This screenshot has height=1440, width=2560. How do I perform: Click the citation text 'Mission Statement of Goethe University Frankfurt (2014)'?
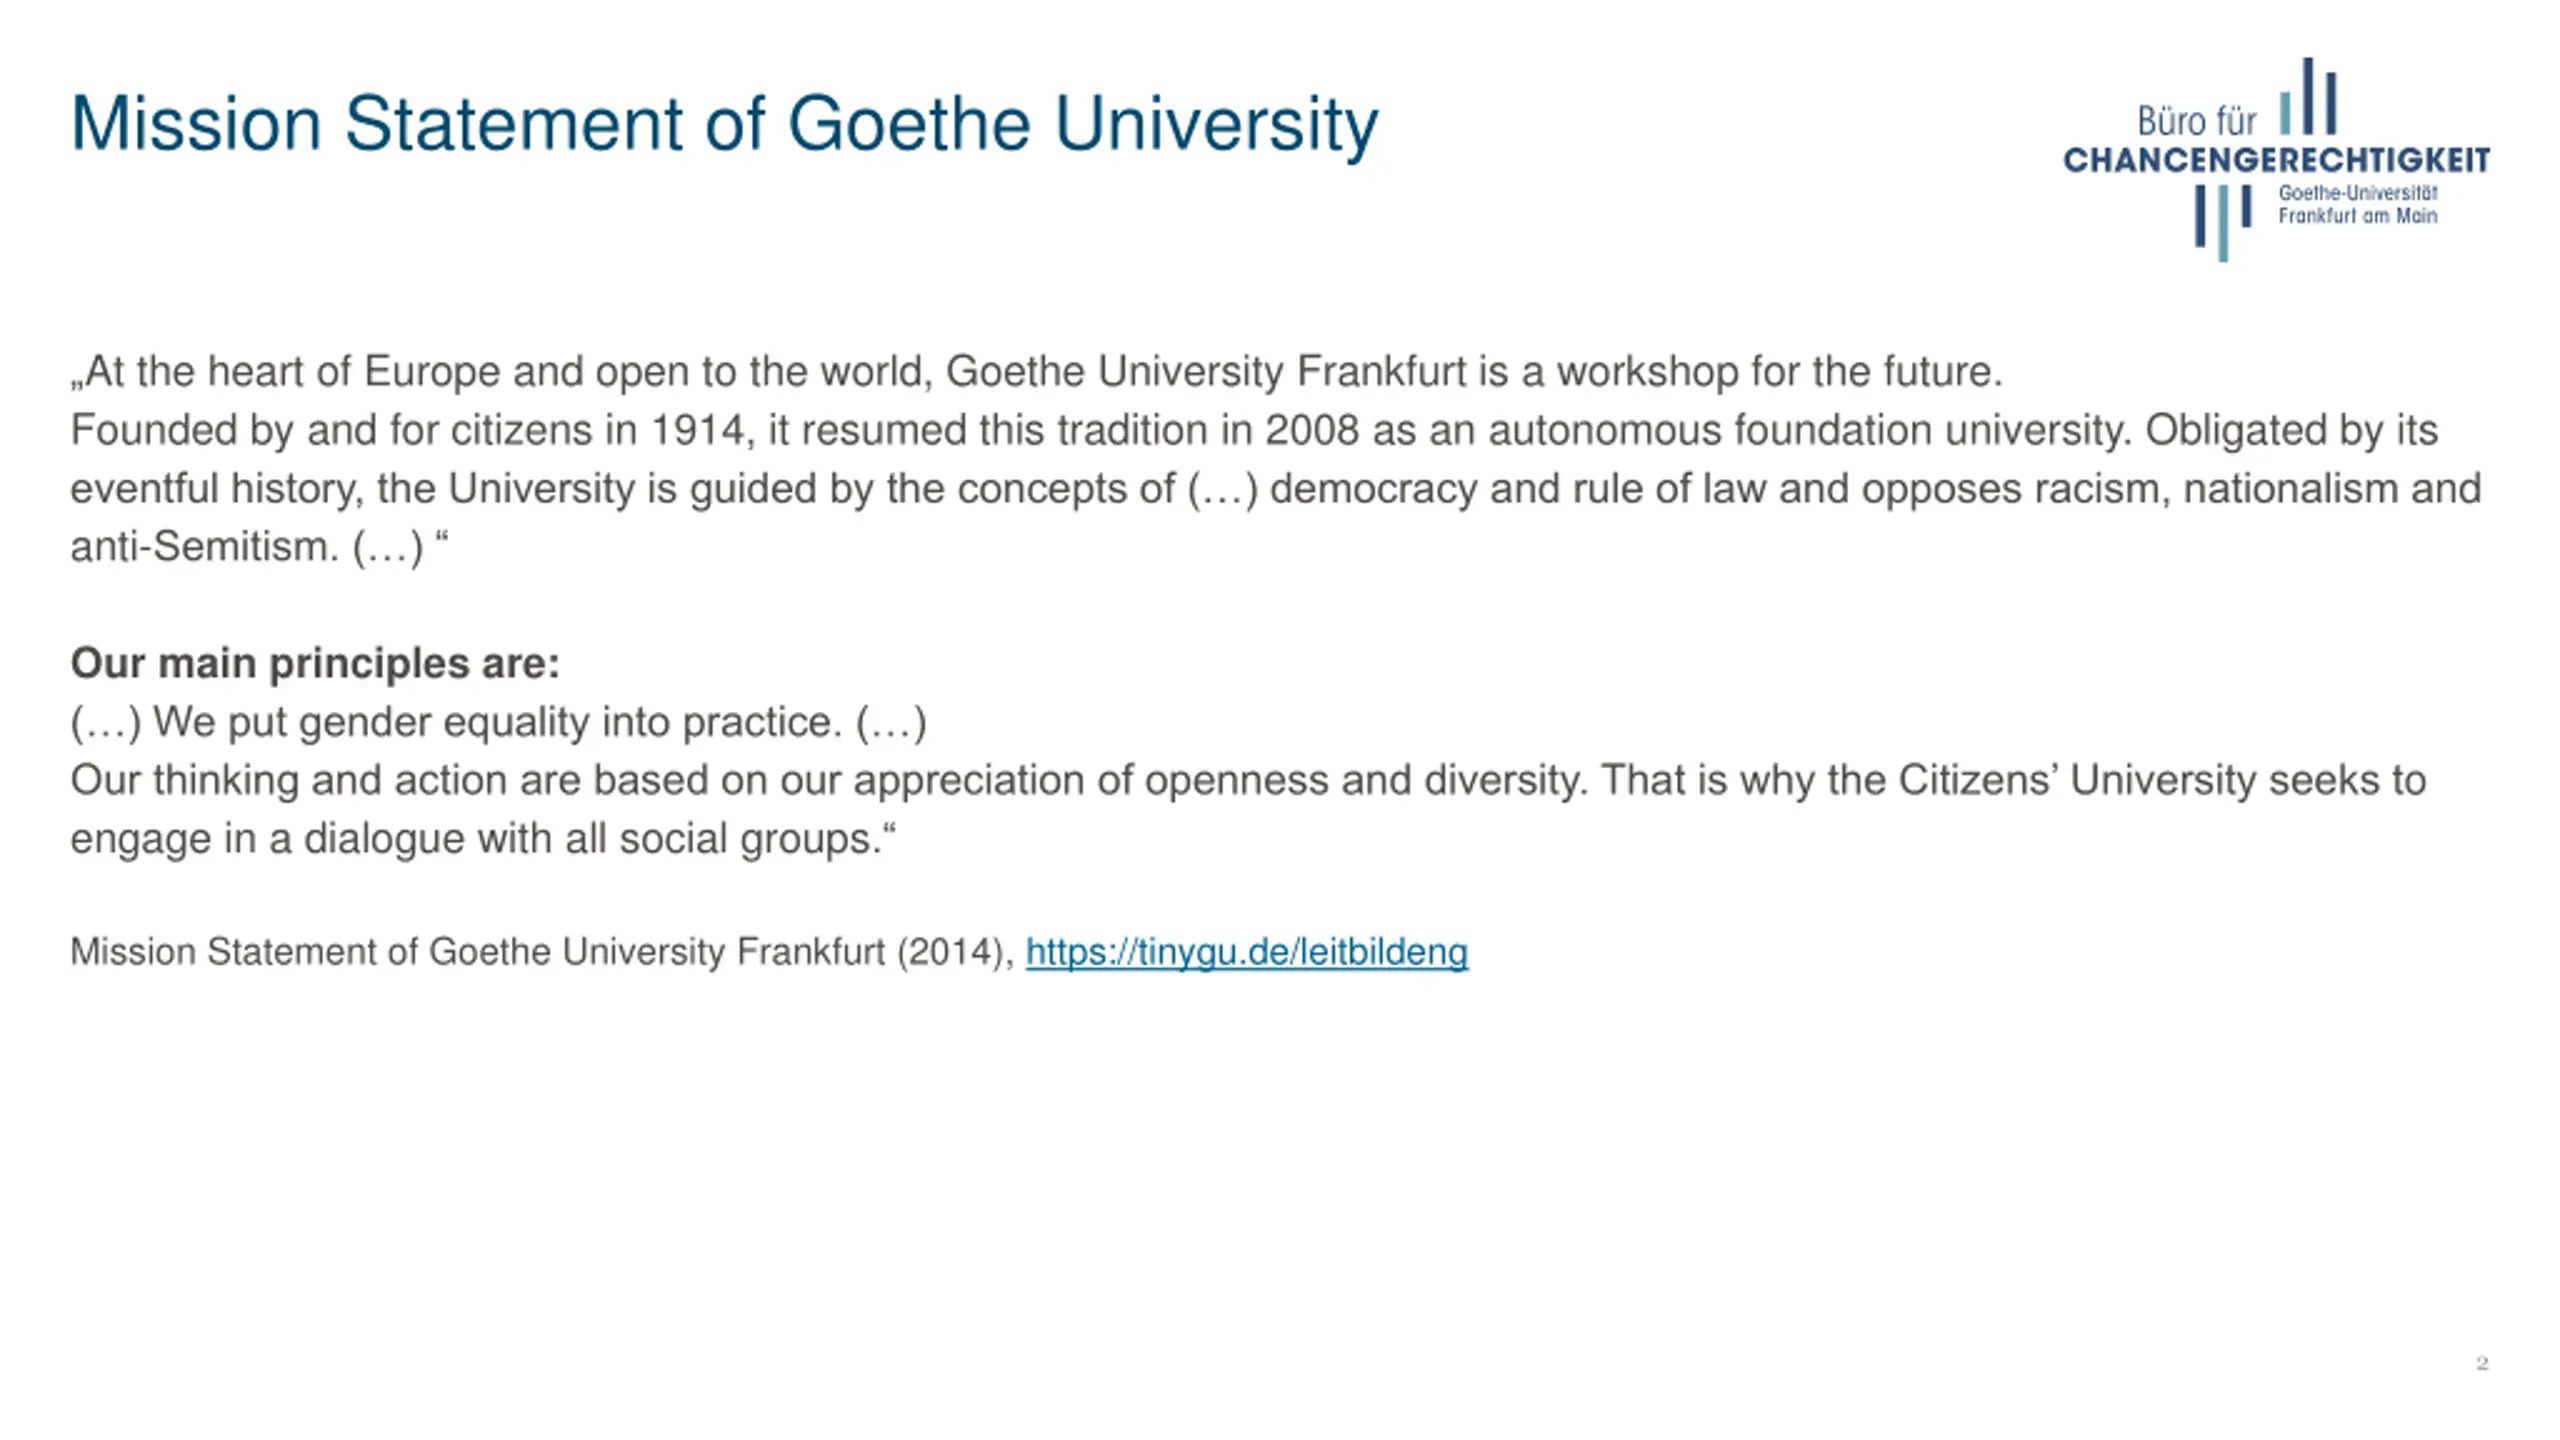click(x=541, y=951)
